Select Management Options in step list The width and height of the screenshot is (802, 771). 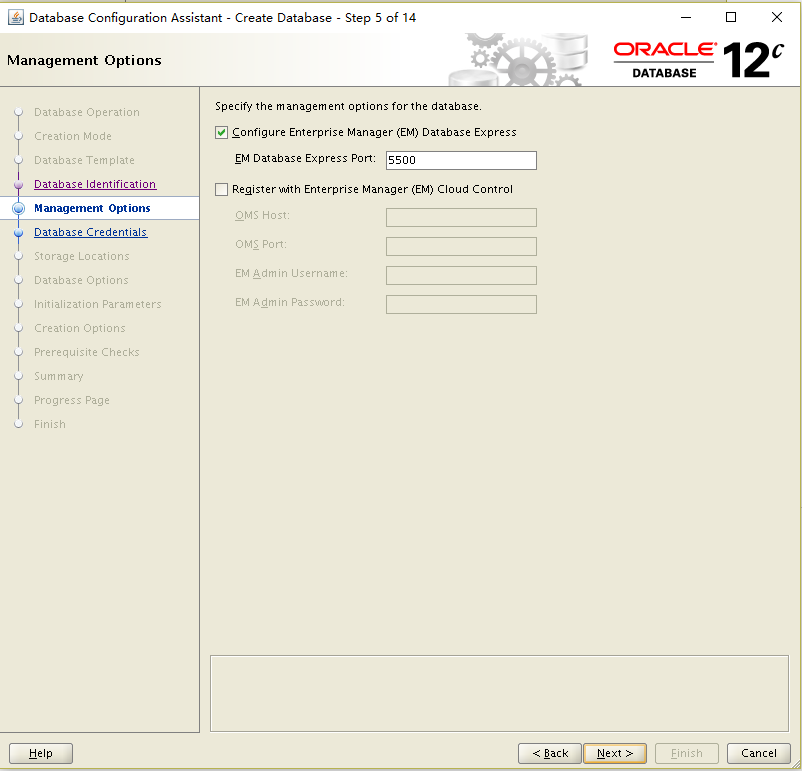[x=92, y=208]
